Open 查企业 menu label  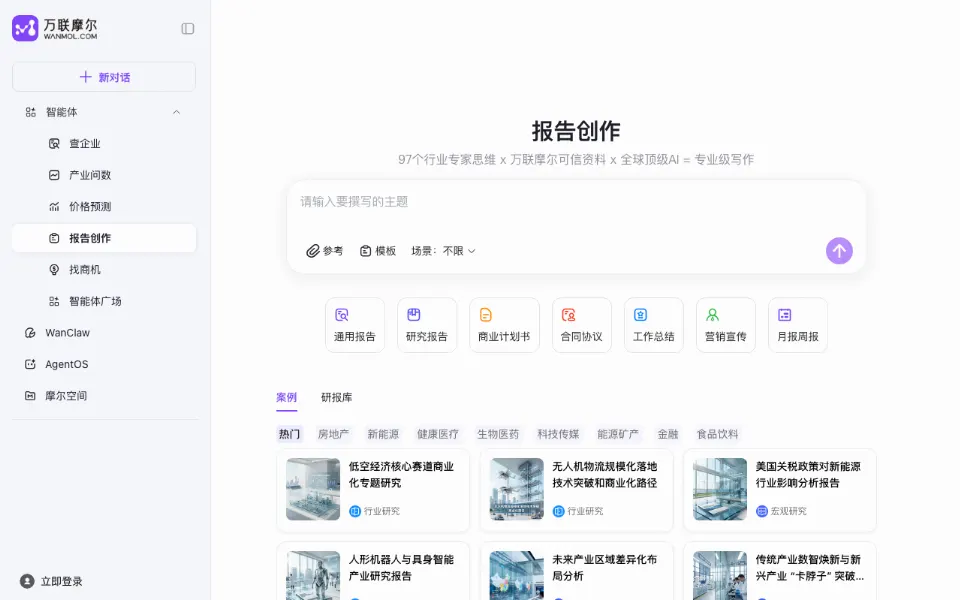pyautogui.click(x=85, y=144)
